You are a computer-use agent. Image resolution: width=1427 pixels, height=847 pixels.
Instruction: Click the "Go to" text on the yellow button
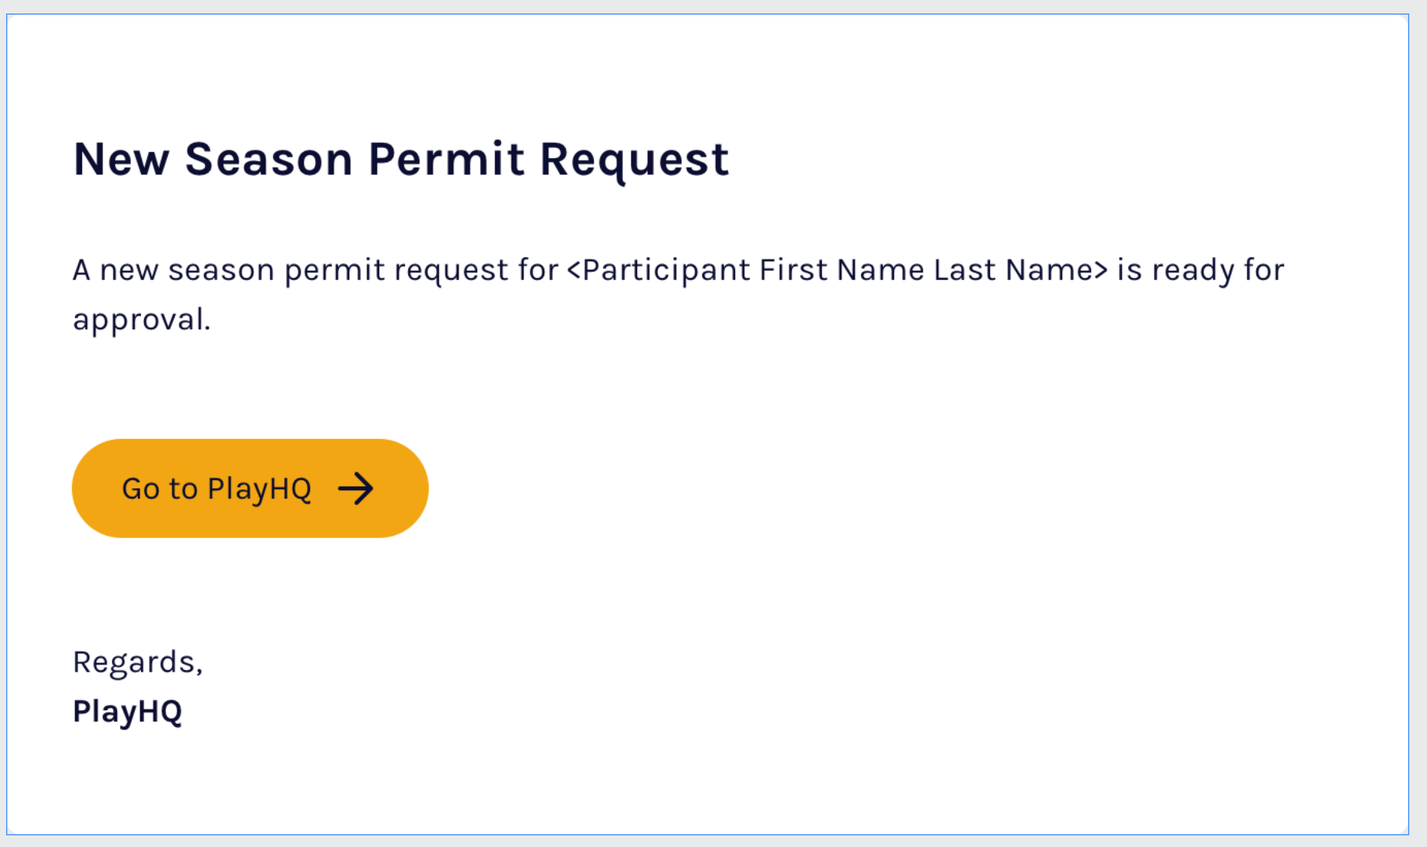click(x=160, y=489)
